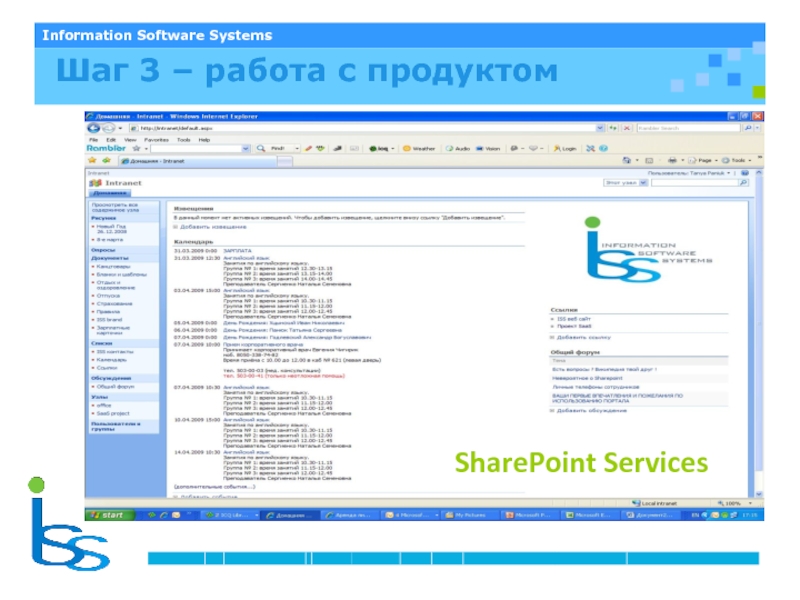The height and width of the screenshot is (600, 800).
Task: Open the ЗАРПЛАТА calendar event link
Action: click(x=237, y=251)
